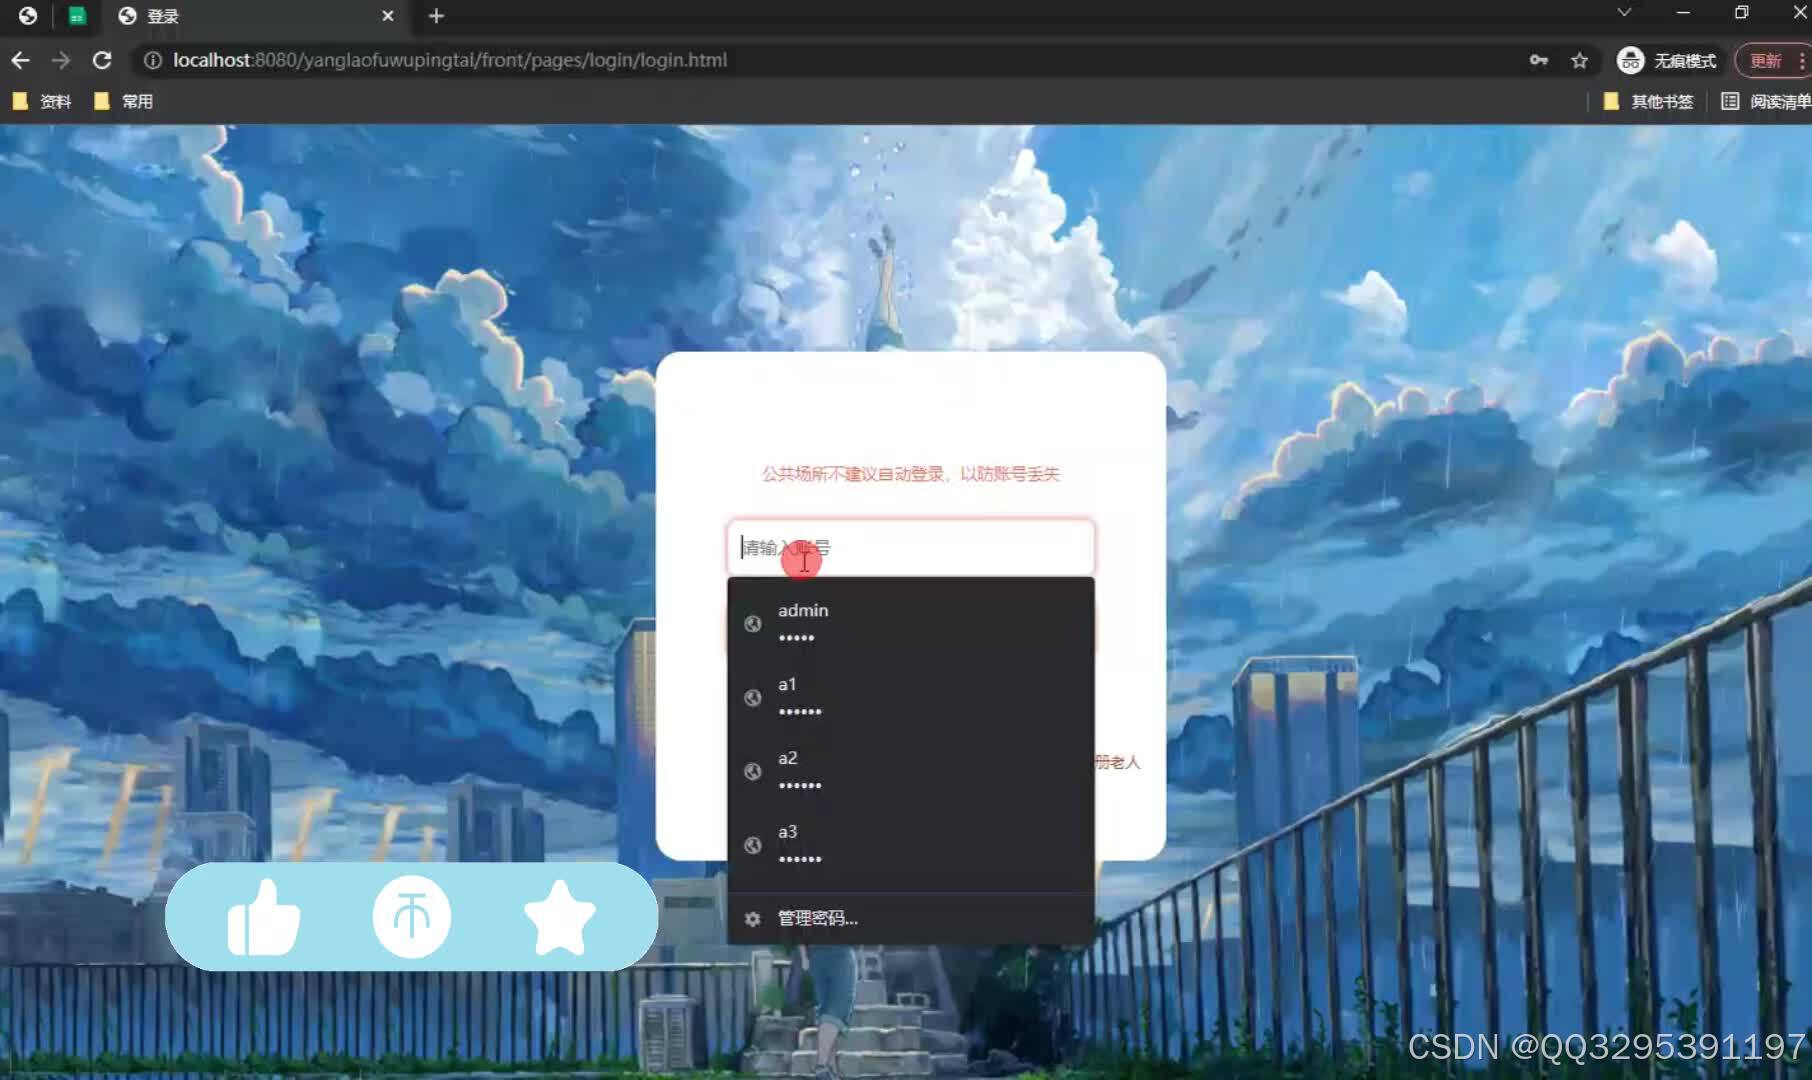Open the 其他书签 bookmarks folder
Image resolution: width=1812 pixels, height=1080 pixels.
pos(1648,101)
